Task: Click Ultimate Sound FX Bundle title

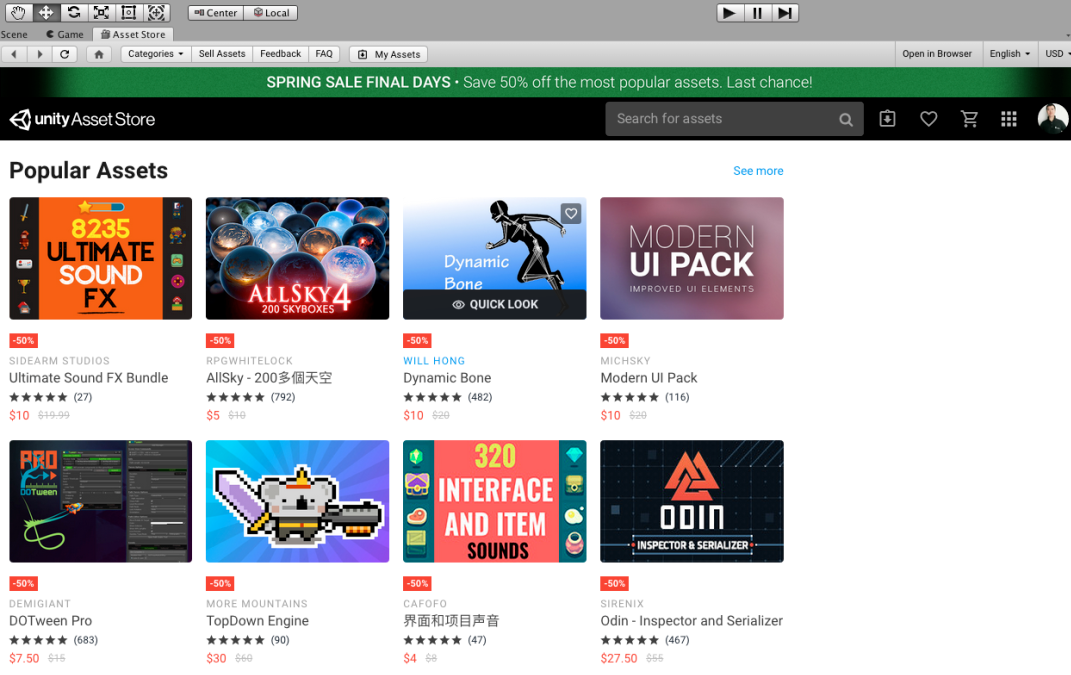Action: tap(88, 378)
